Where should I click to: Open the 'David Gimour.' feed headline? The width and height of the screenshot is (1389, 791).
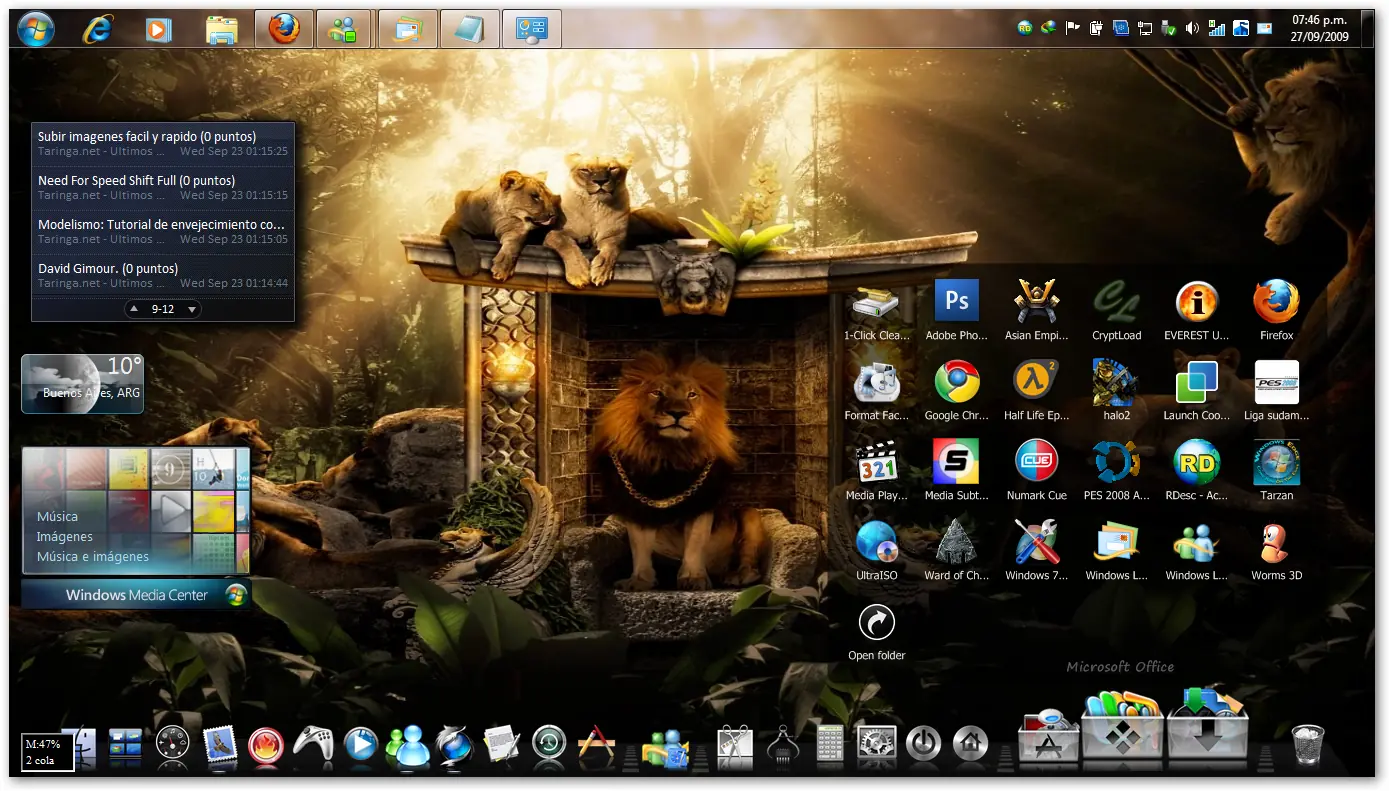pos(163,276)
